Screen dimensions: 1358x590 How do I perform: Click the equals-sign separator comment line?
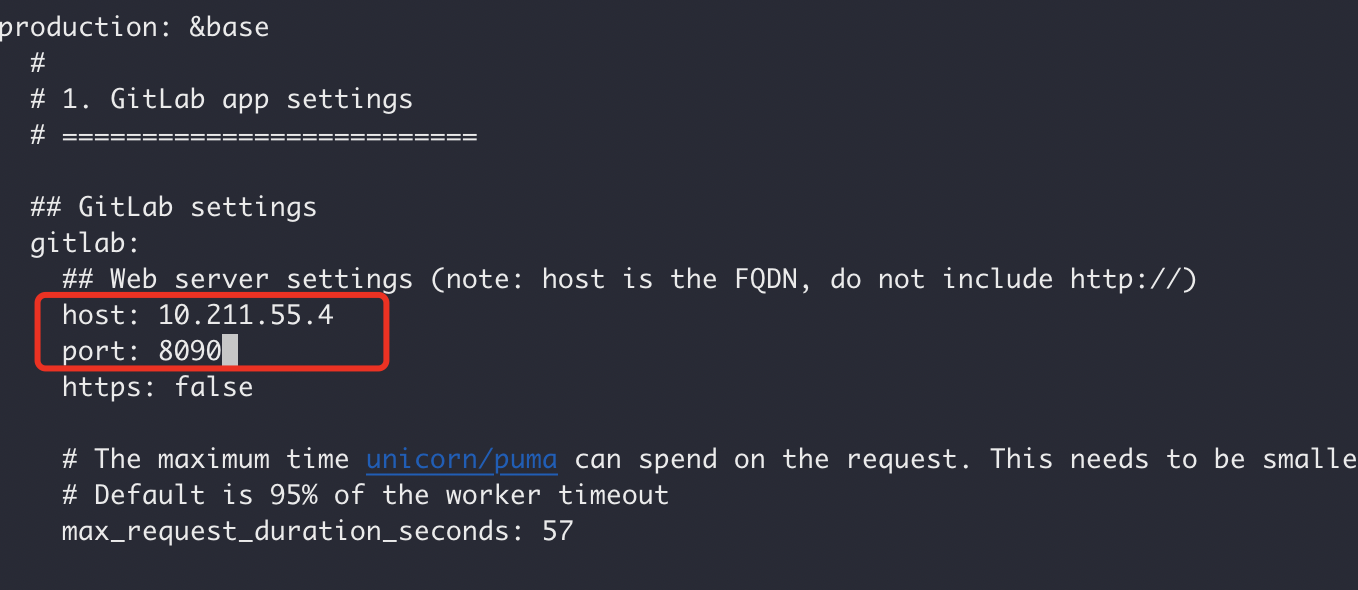pyautogui.click(x=254, y=135)
